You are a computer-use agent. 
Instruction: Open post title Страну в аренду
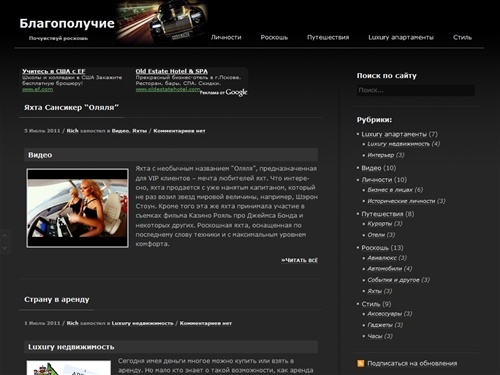[x=57, y=299]
